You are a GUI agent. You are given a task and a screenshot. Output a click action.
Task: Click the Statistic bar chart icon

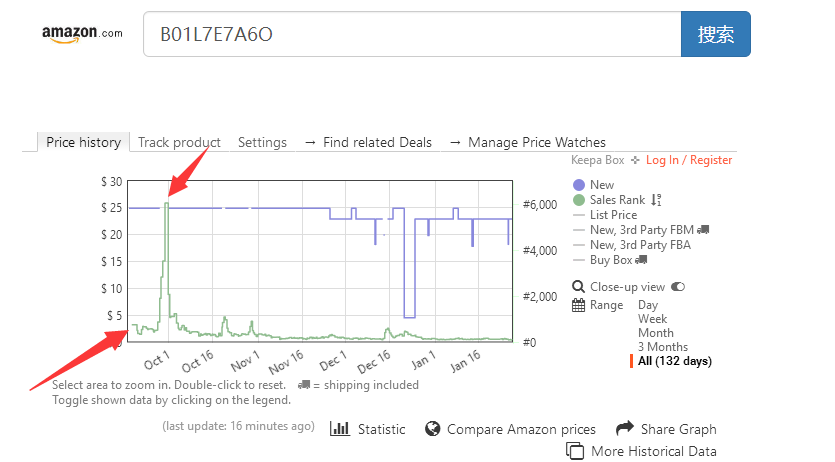click(x=340, y=428)
